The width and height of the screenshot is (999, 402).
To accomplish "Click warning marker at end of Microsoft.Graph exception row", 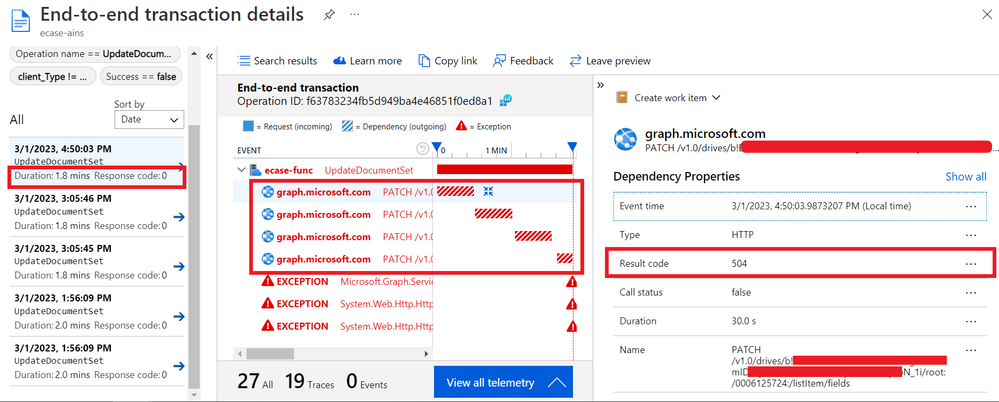I will [571, 282].
